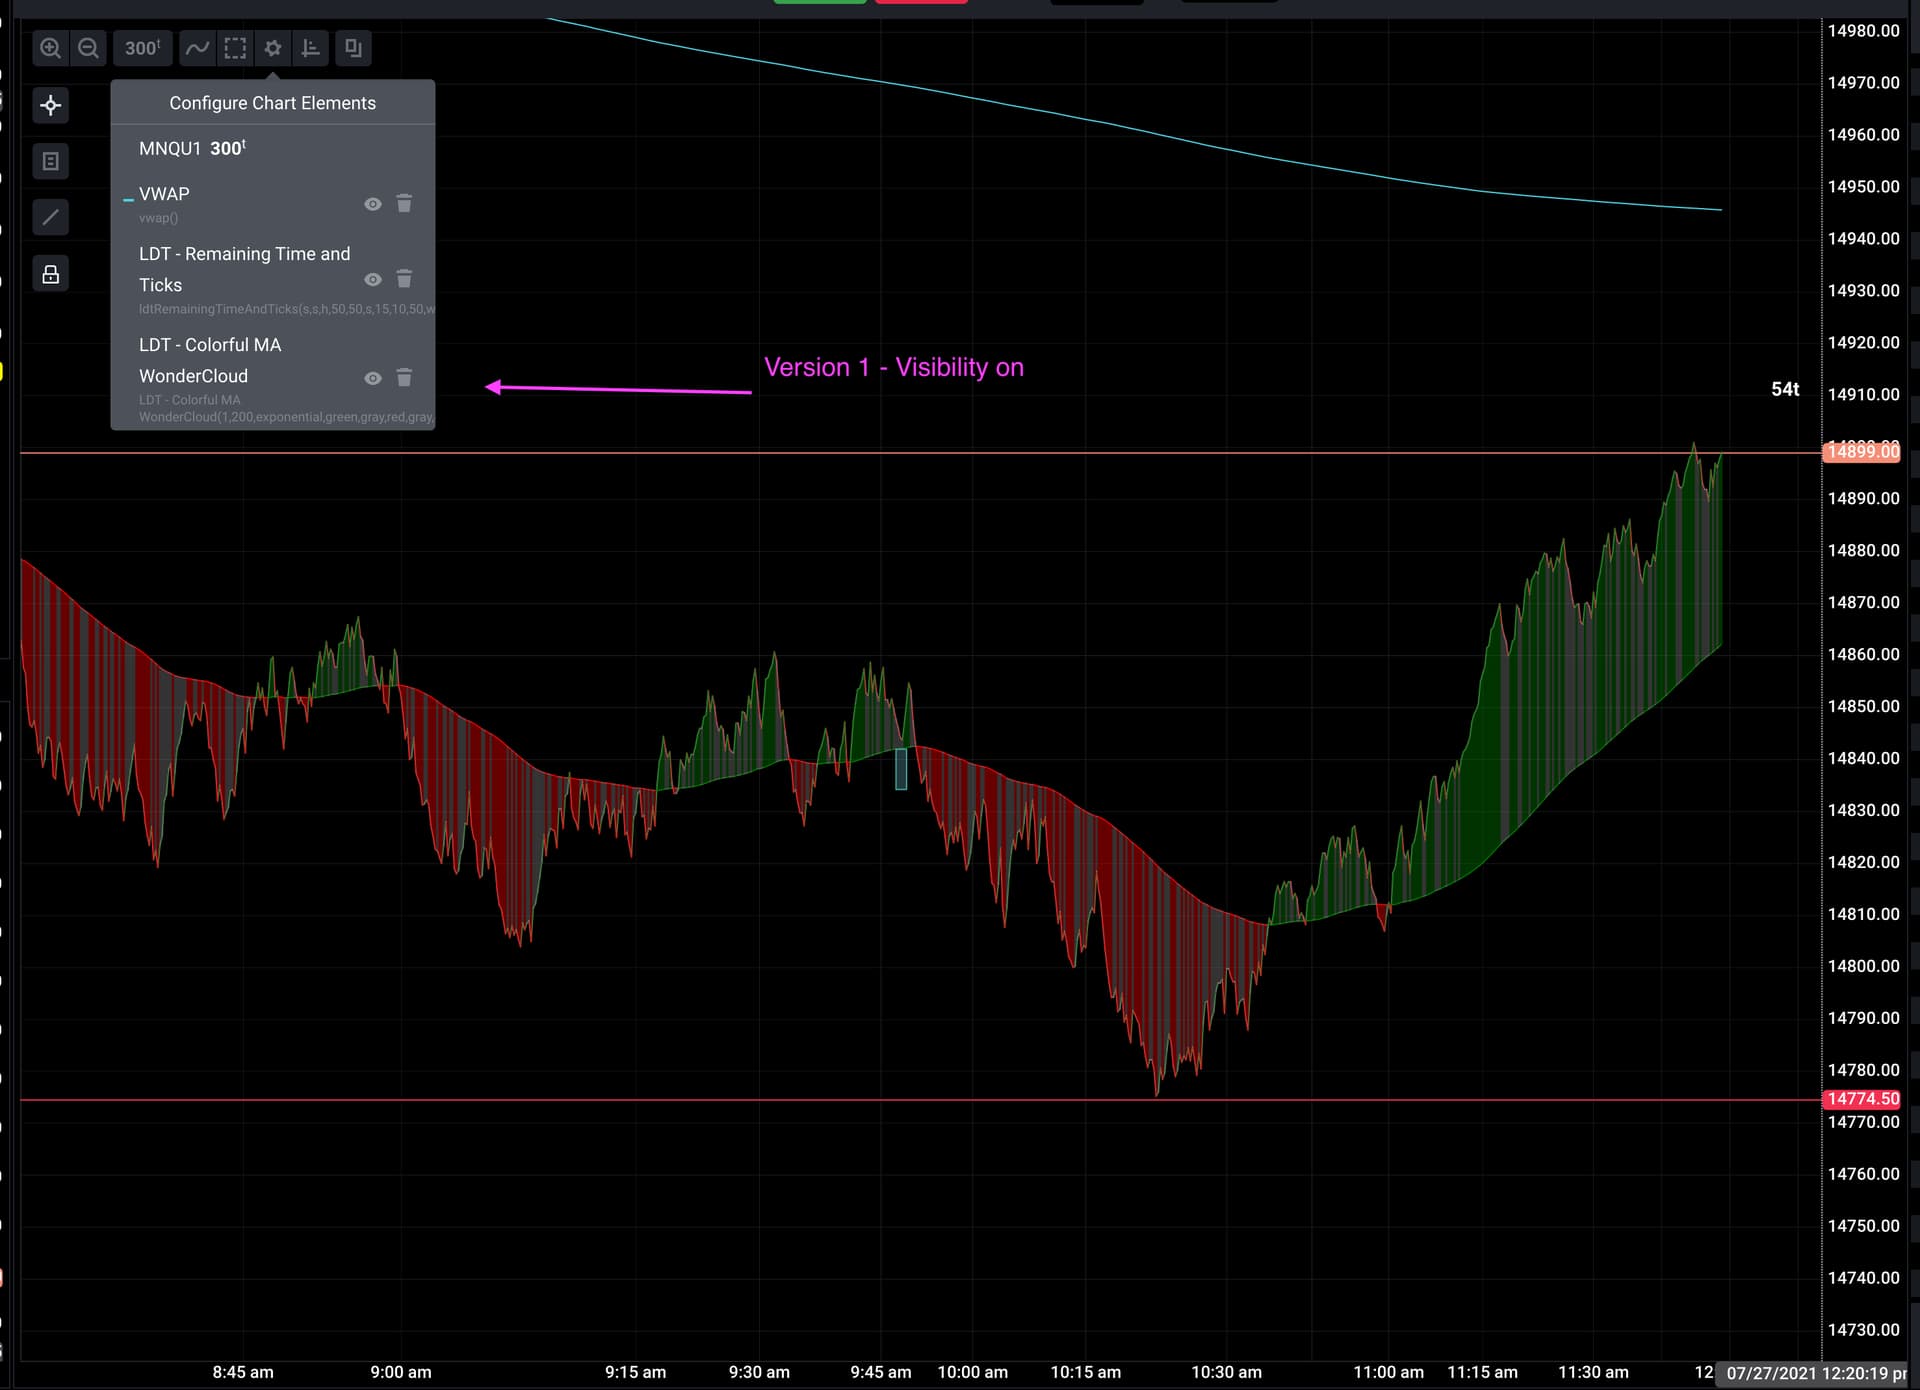
Task: Click the zoom in magnifier icon
Action: pyautogui.click(x=50, y=48)
